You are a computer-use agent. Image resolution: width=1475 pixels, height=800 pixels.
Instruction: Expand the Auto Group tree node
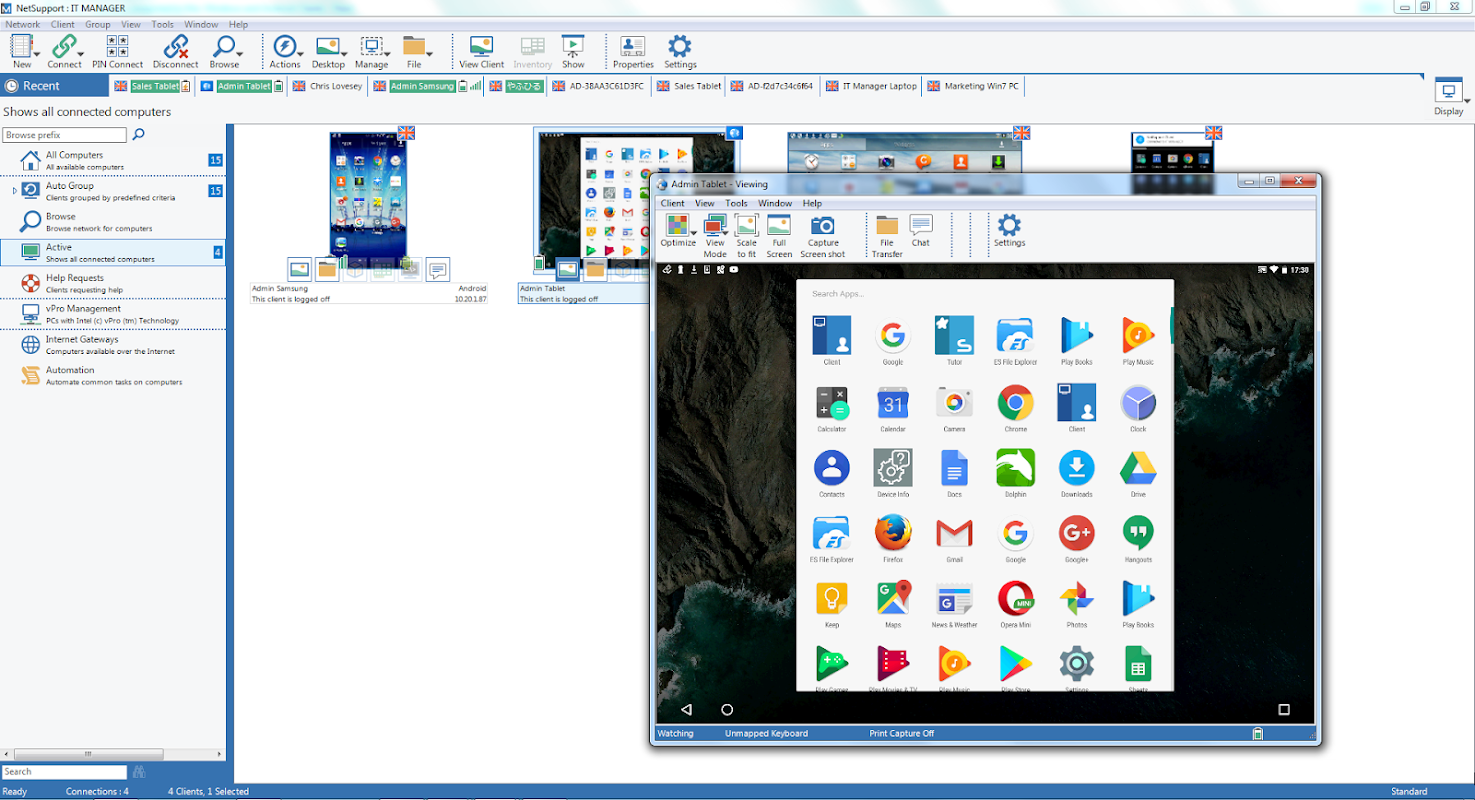(x=14, y=190)
